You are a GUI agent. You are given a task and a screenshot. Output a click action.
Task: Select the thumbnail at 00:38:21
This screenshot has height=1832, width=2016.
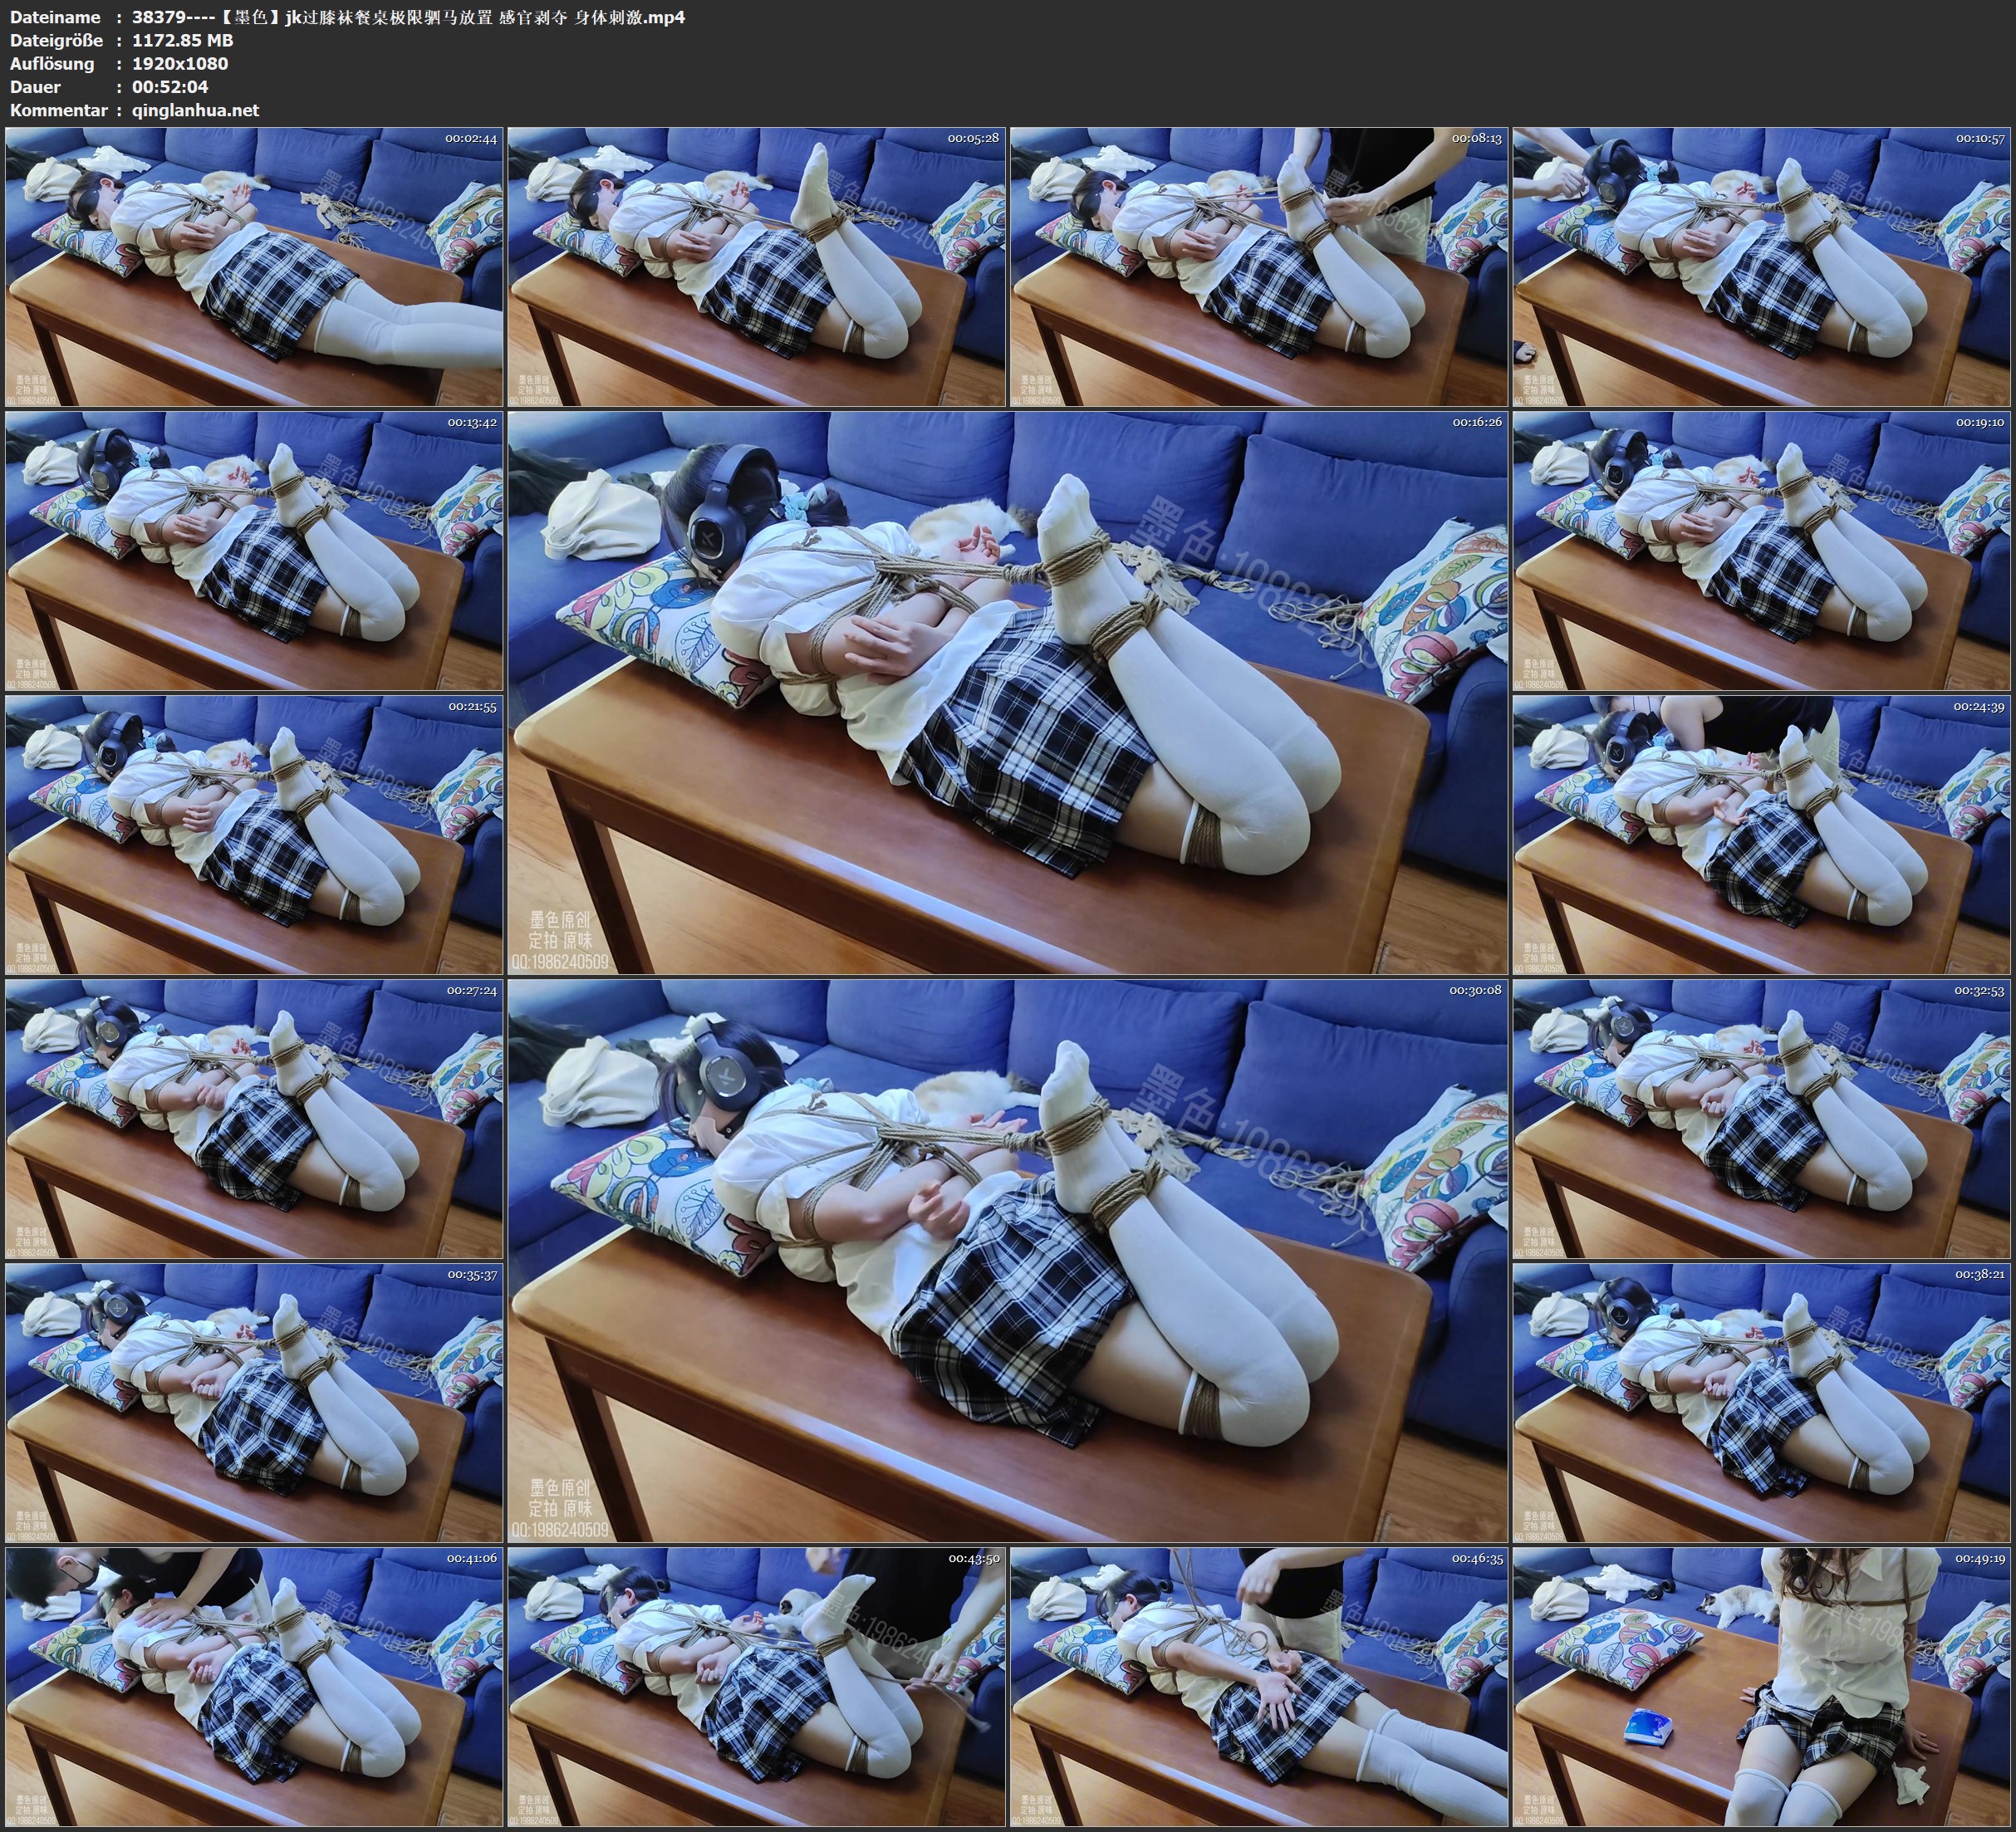point(1761,1403)
